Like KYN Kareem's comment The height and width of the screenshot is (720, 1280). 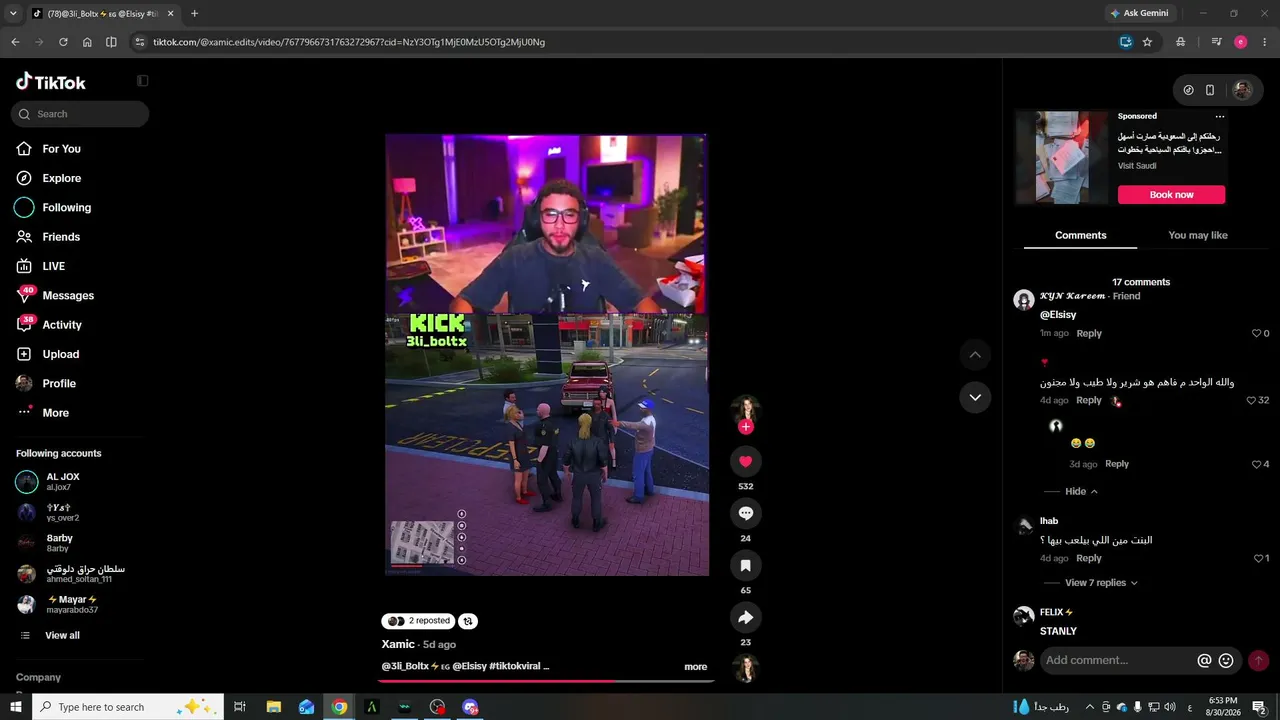click(x=1257, y=334)
